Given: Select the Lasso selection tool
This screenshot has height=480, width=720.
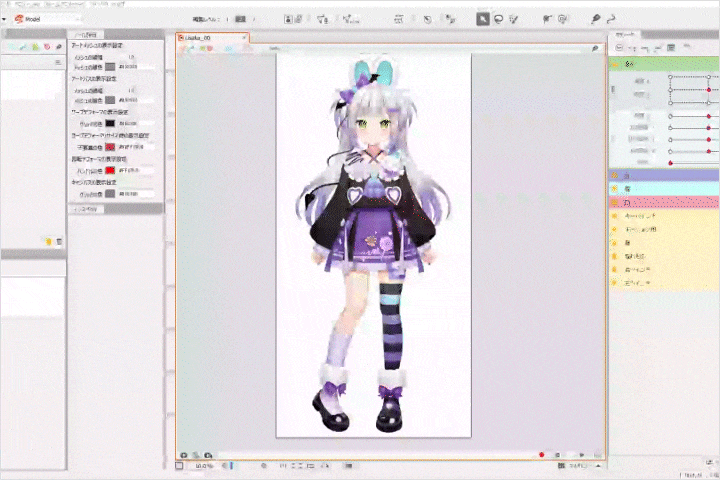Looking at the screenshot, I should click(x=498, y=19).
